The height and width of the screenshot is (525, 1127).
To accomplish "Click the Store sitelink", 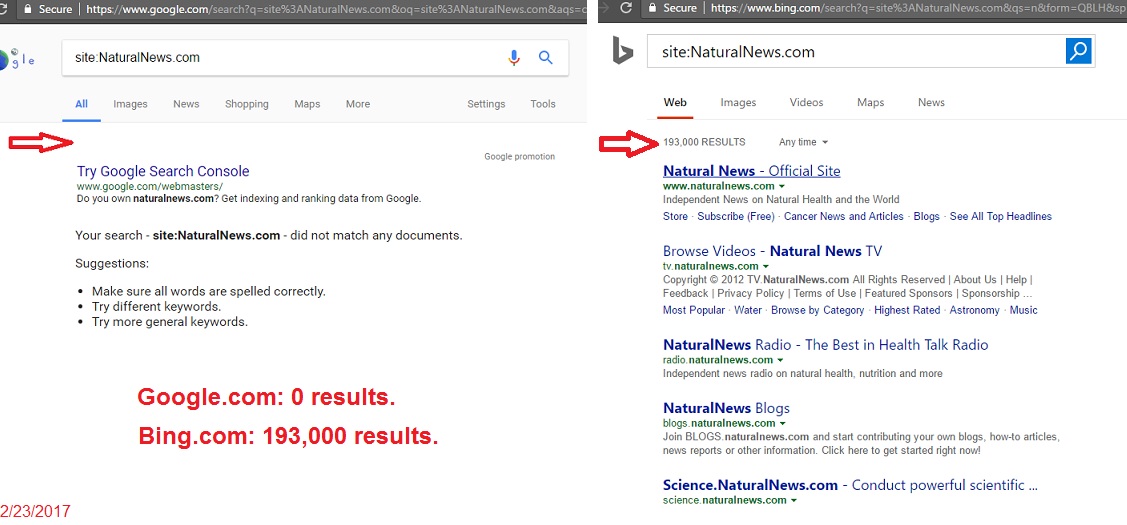I will click(675, 216).
